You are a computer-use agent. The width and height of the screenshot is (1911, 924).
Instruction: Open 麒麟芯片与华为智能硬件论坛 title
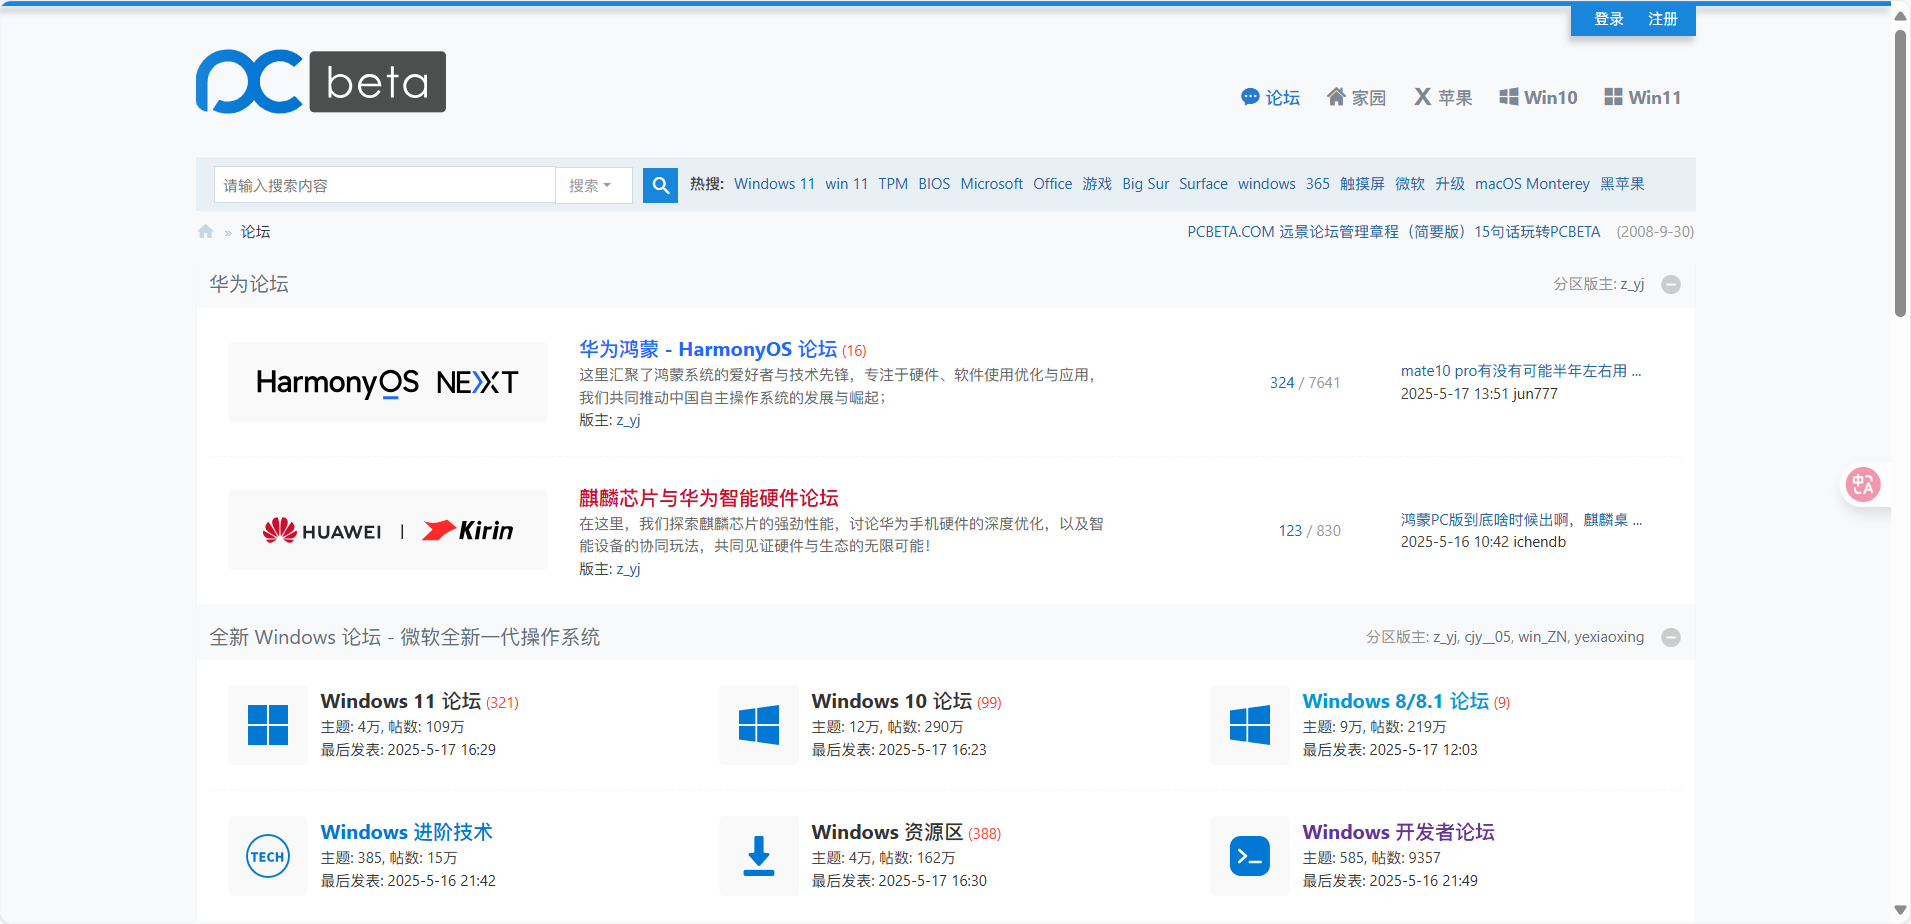(x=708, y=498)
